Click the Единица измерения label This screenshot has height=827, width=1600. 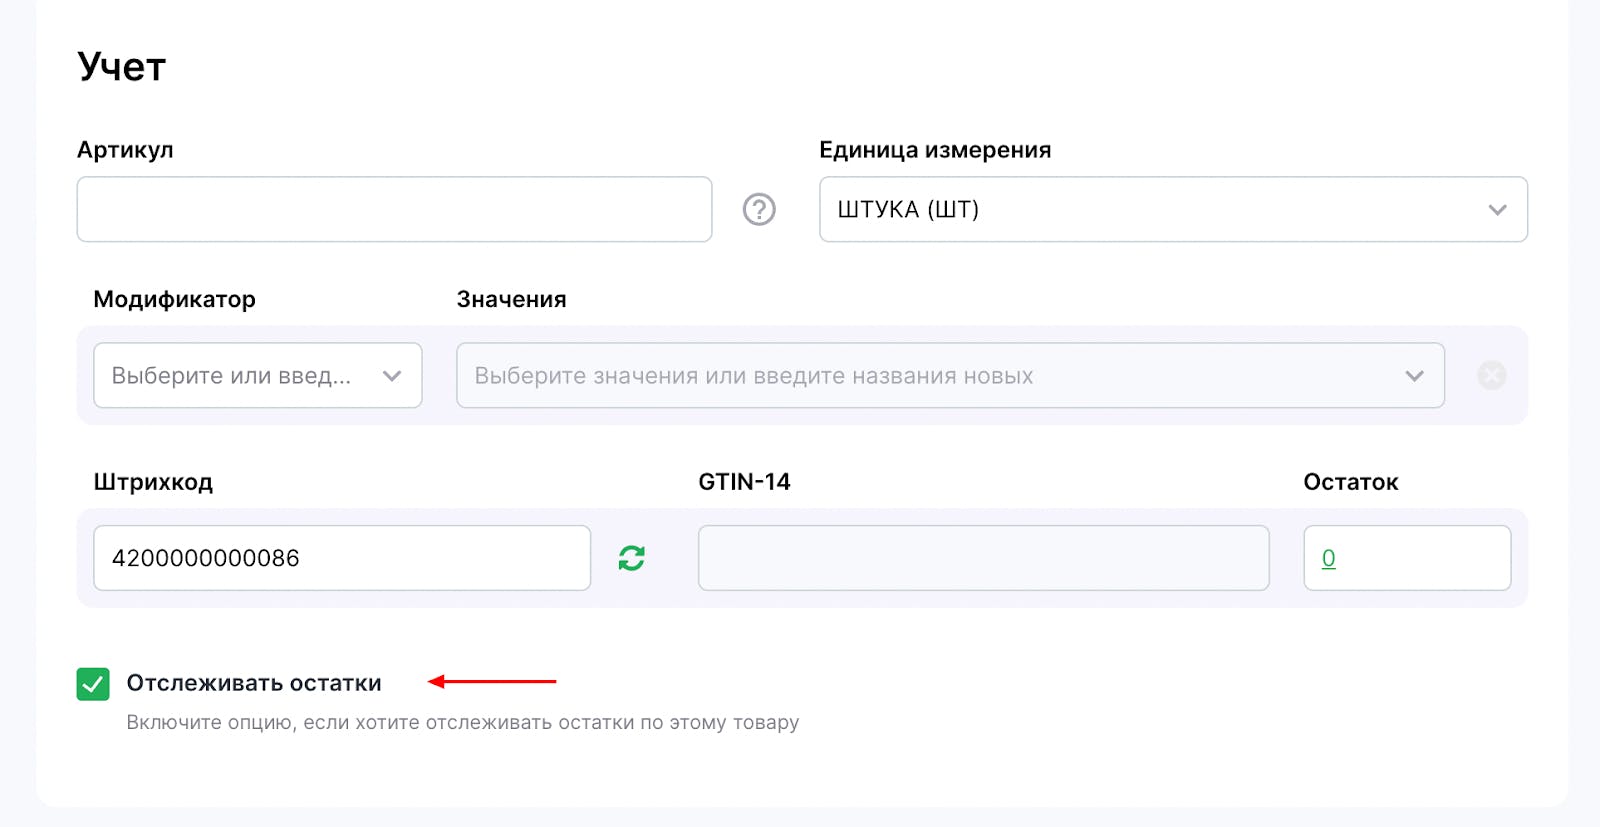pyautogui.click(x=935, y=150)
